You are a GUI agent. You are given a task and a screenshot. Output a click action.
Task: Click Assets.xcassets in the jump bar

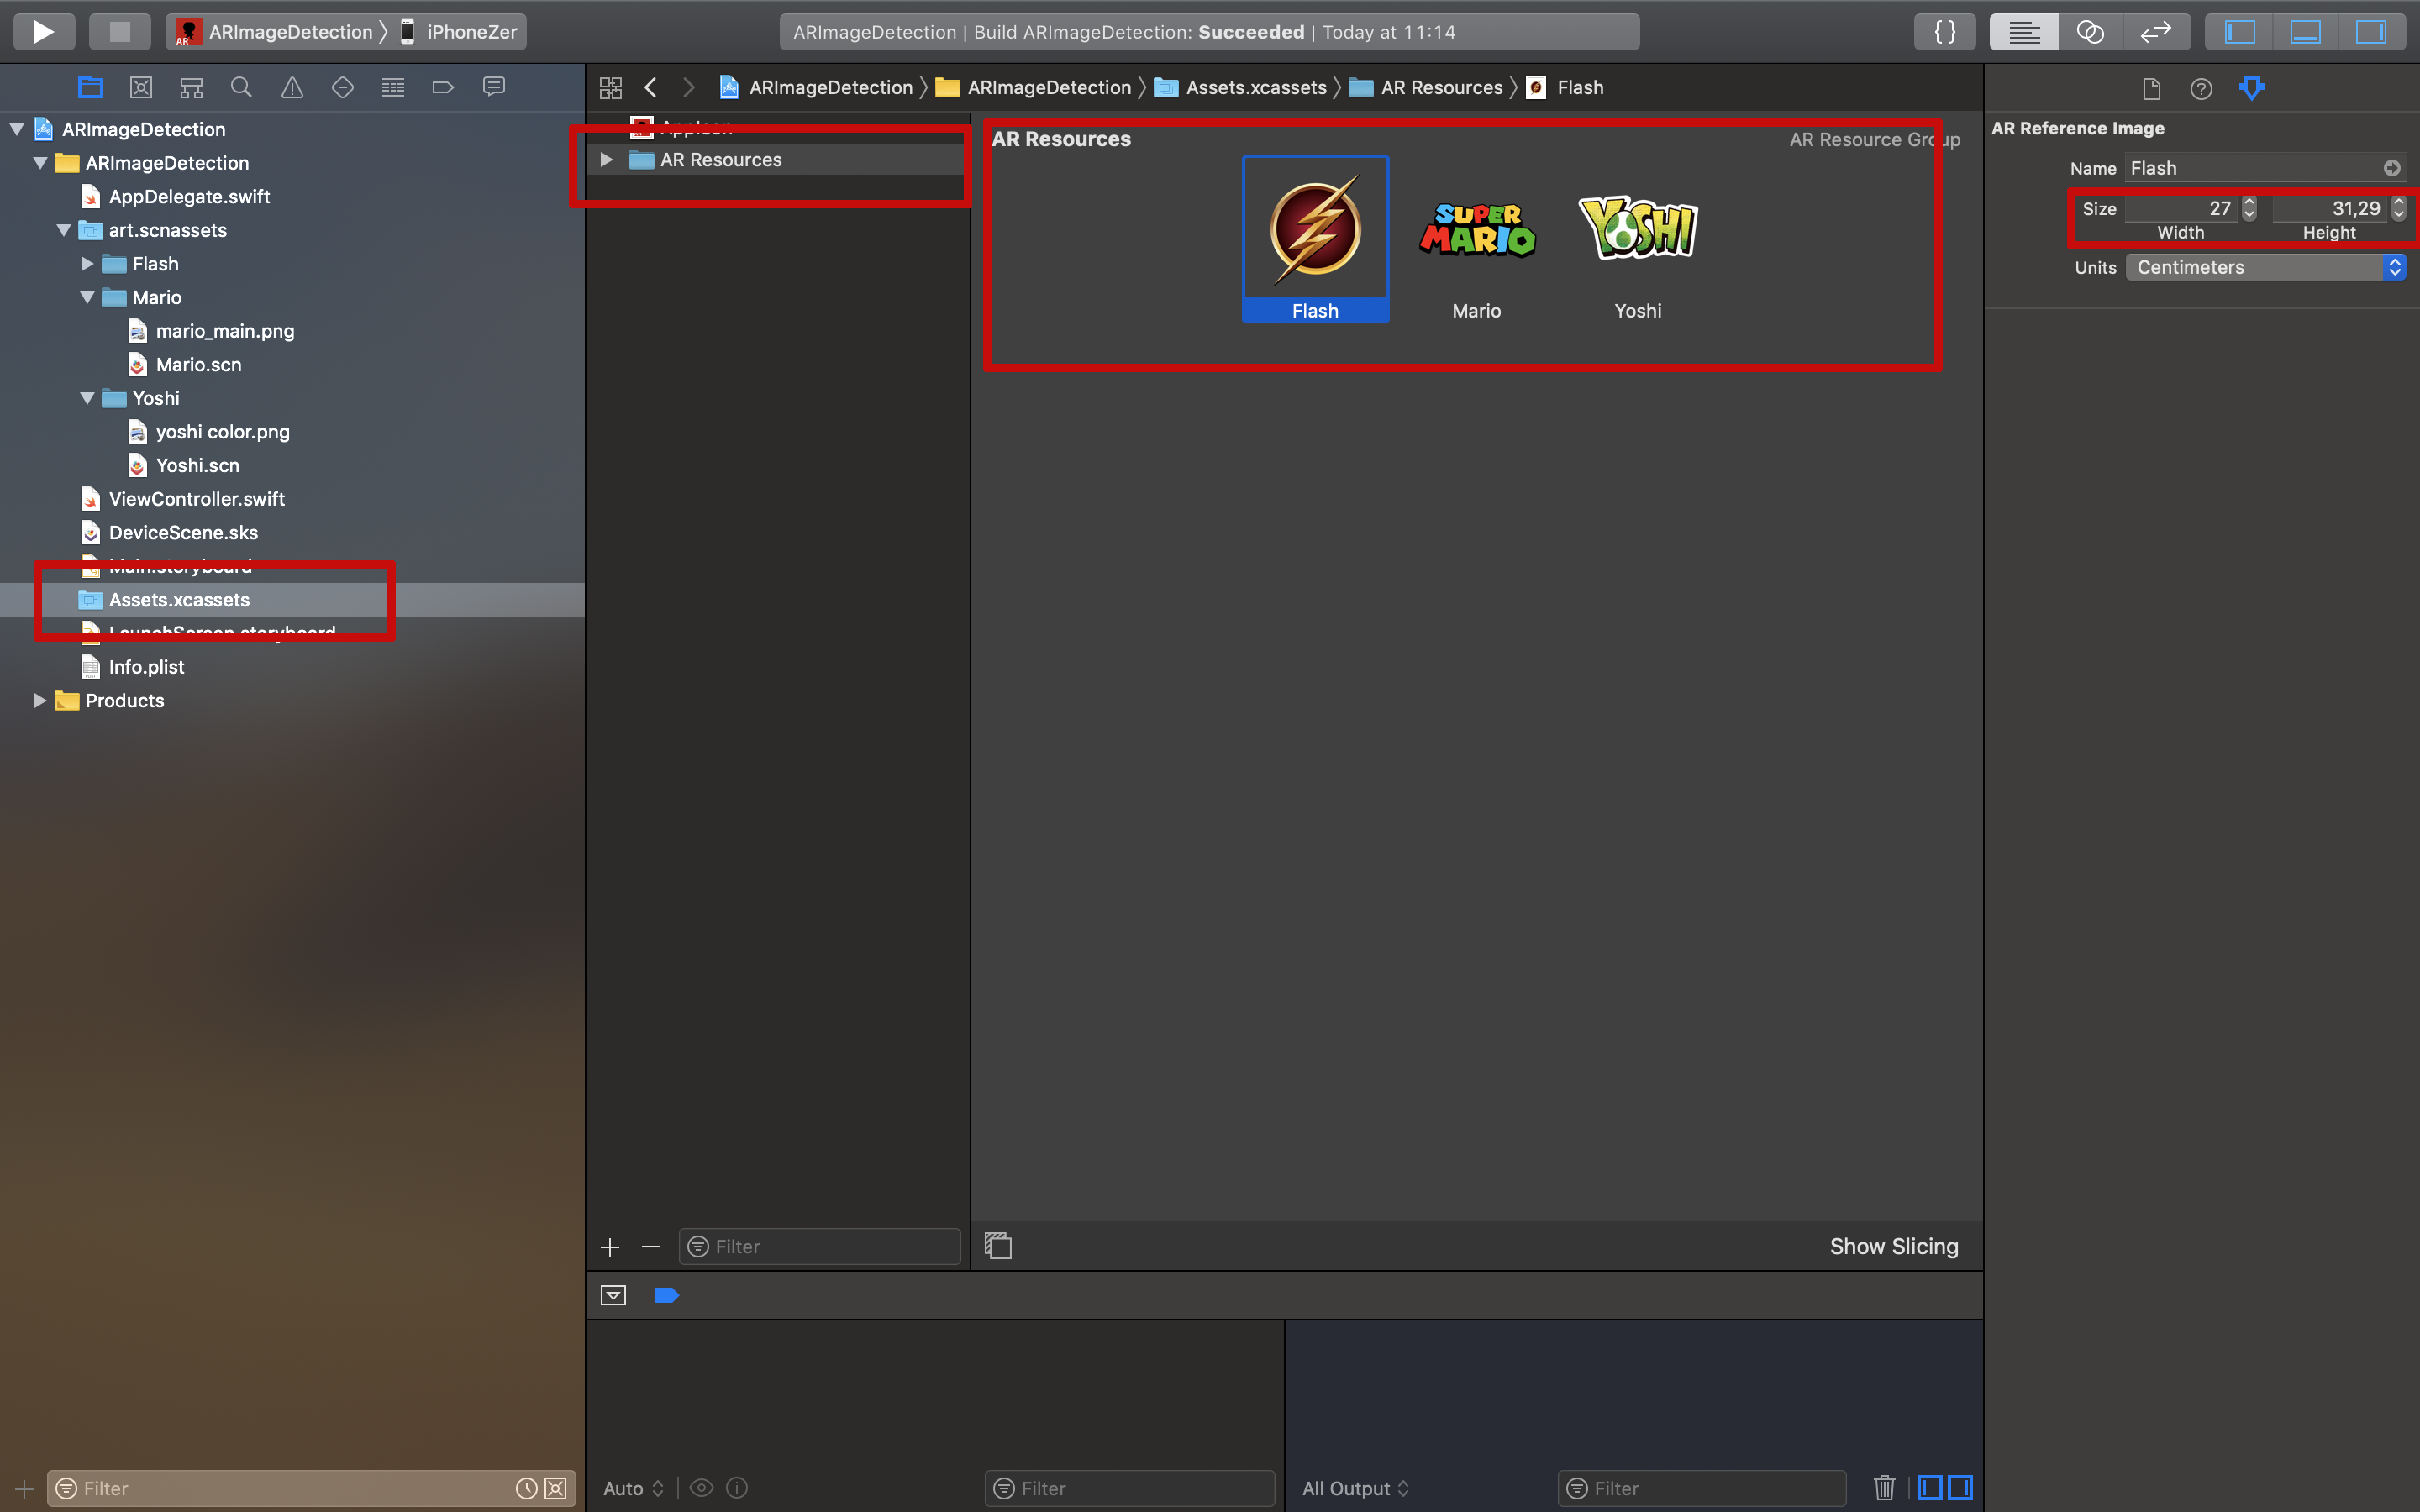tap(1241, 87)
